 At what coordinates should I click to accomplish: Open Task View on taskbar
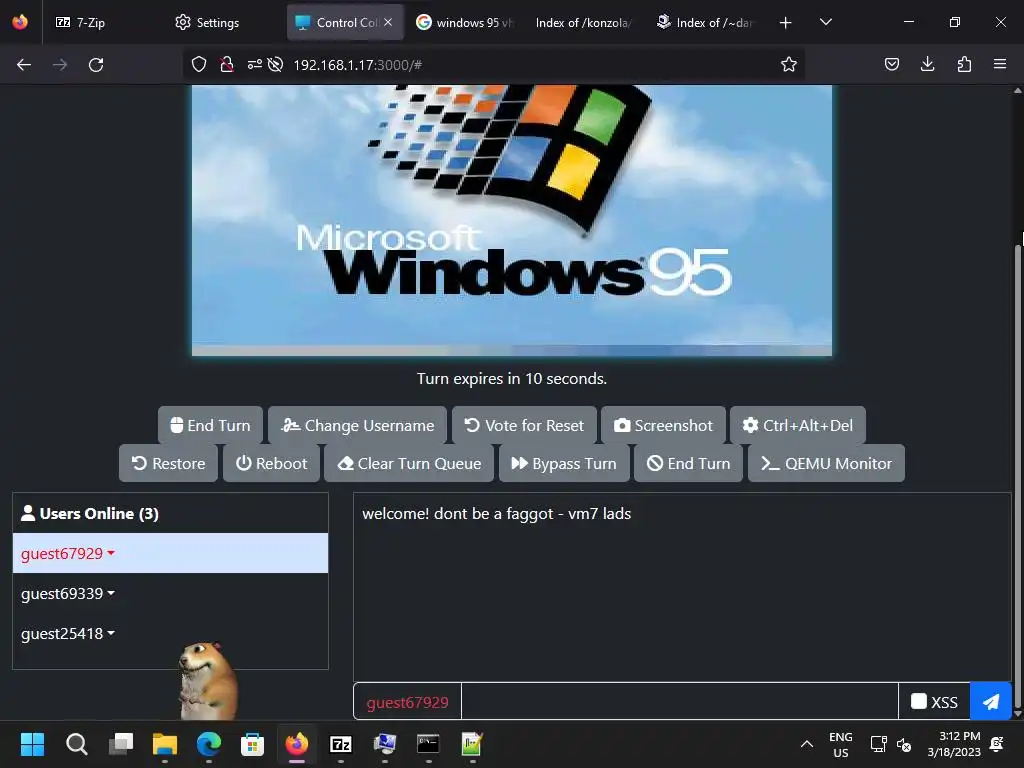[121, 744]
